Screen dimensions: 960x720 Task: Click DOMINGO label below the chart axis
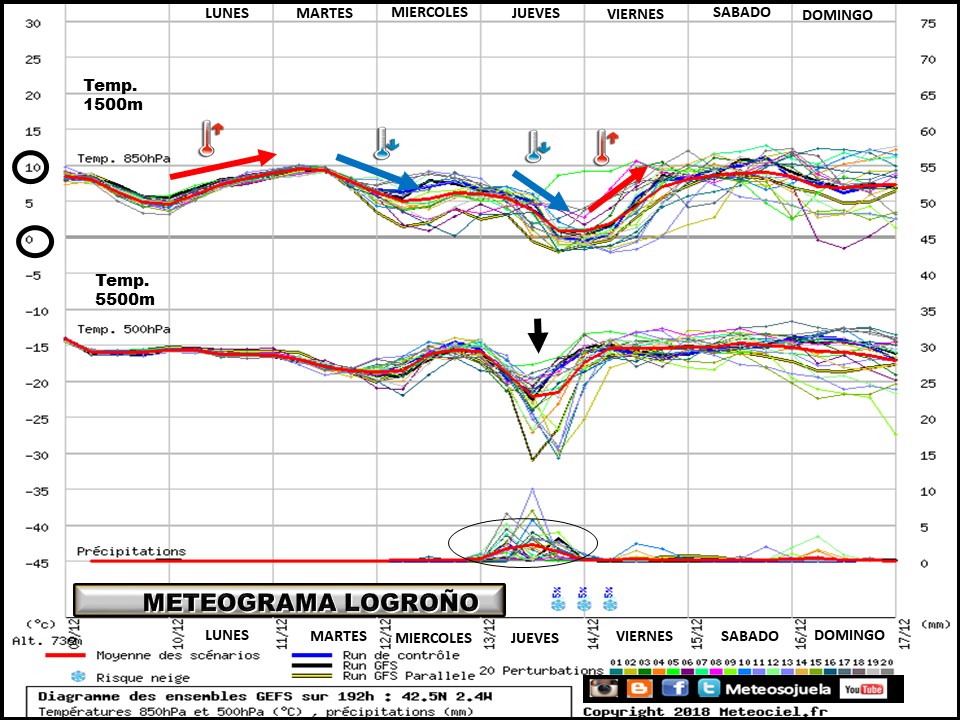(849, 635)
